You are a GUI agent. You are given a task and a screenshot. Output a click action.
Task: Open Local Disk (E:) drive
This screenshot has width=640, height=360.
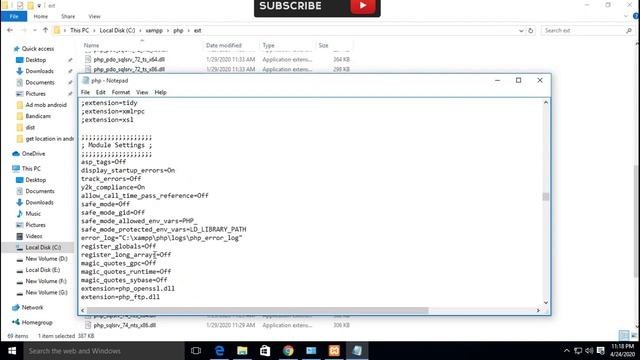(42, 270)
